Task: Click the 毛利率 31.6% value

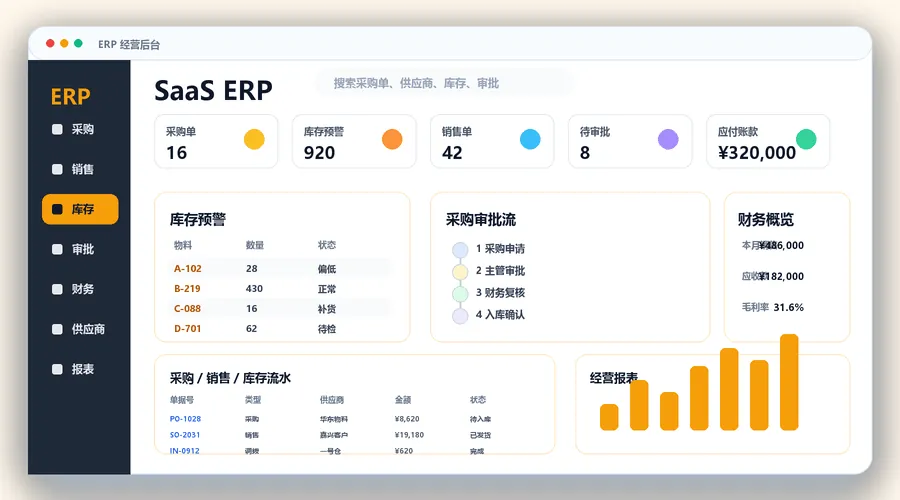Action: (789, 308)
